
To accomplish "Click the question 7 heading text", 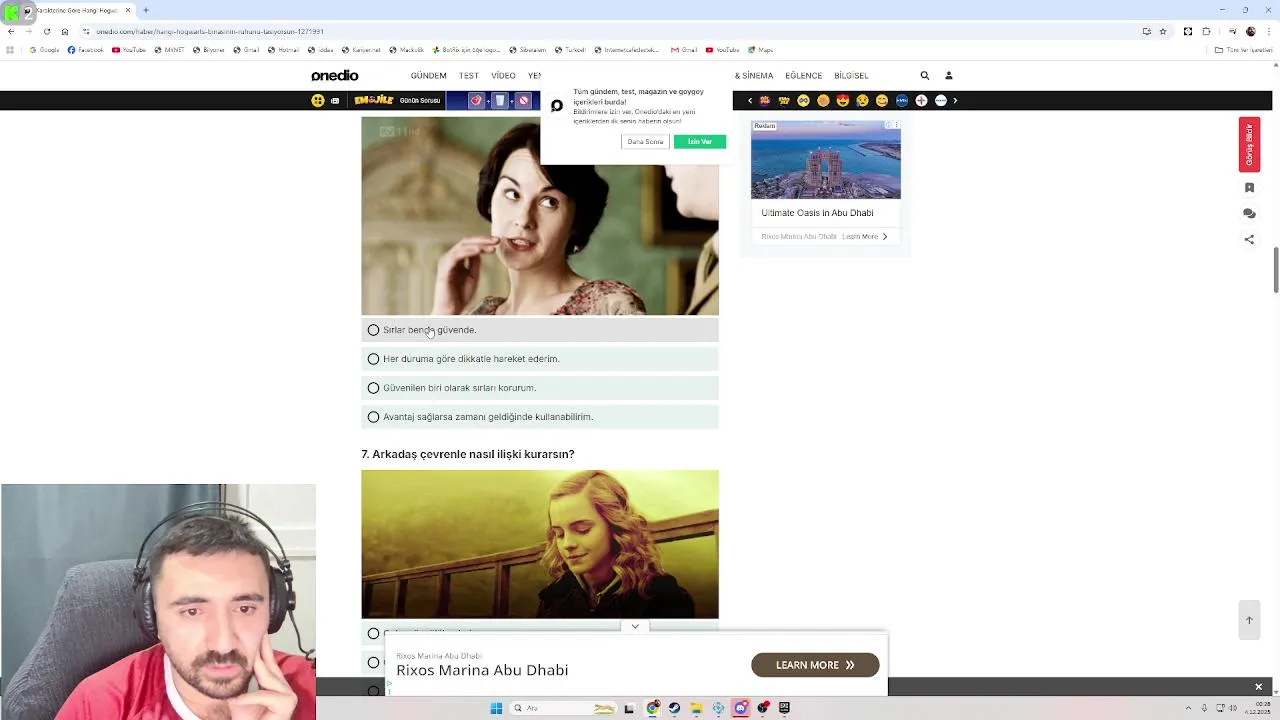I will click(468, 454).
